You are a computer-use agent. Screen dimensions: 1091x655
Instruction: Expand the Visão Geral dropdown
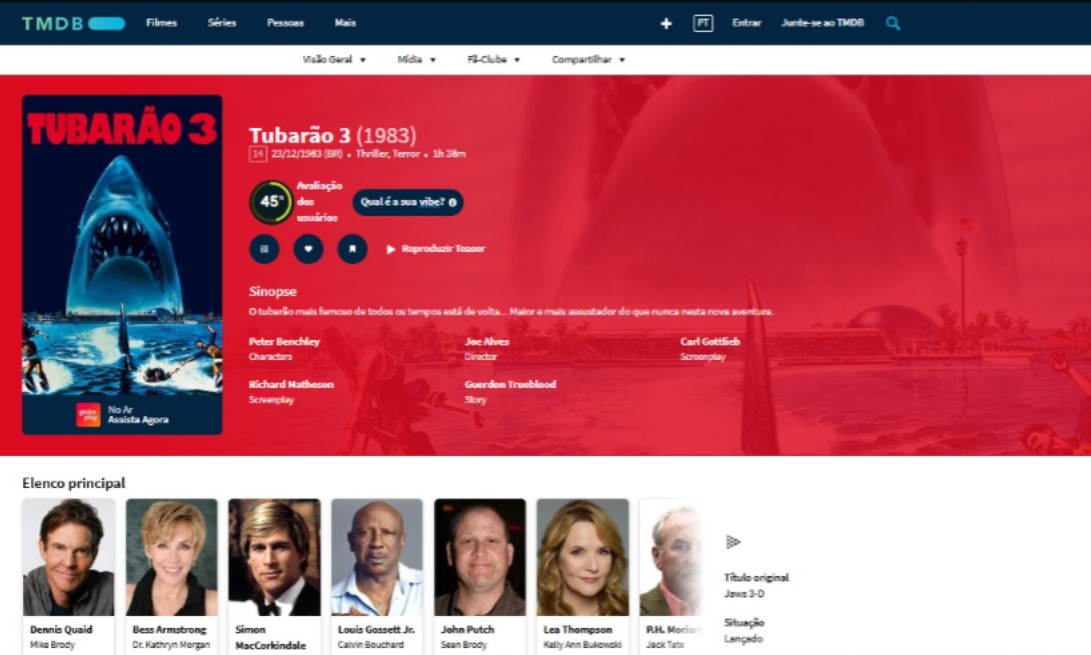(x=334, y=60)
